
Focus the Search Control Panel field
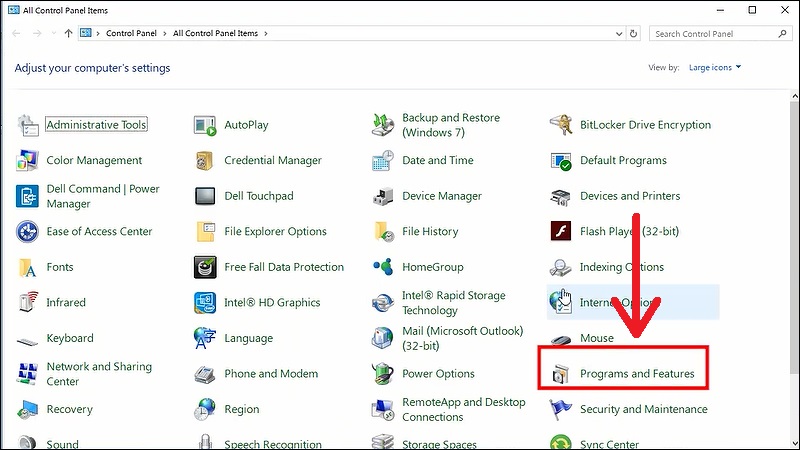pyautogui.click(x=720, y=34)
